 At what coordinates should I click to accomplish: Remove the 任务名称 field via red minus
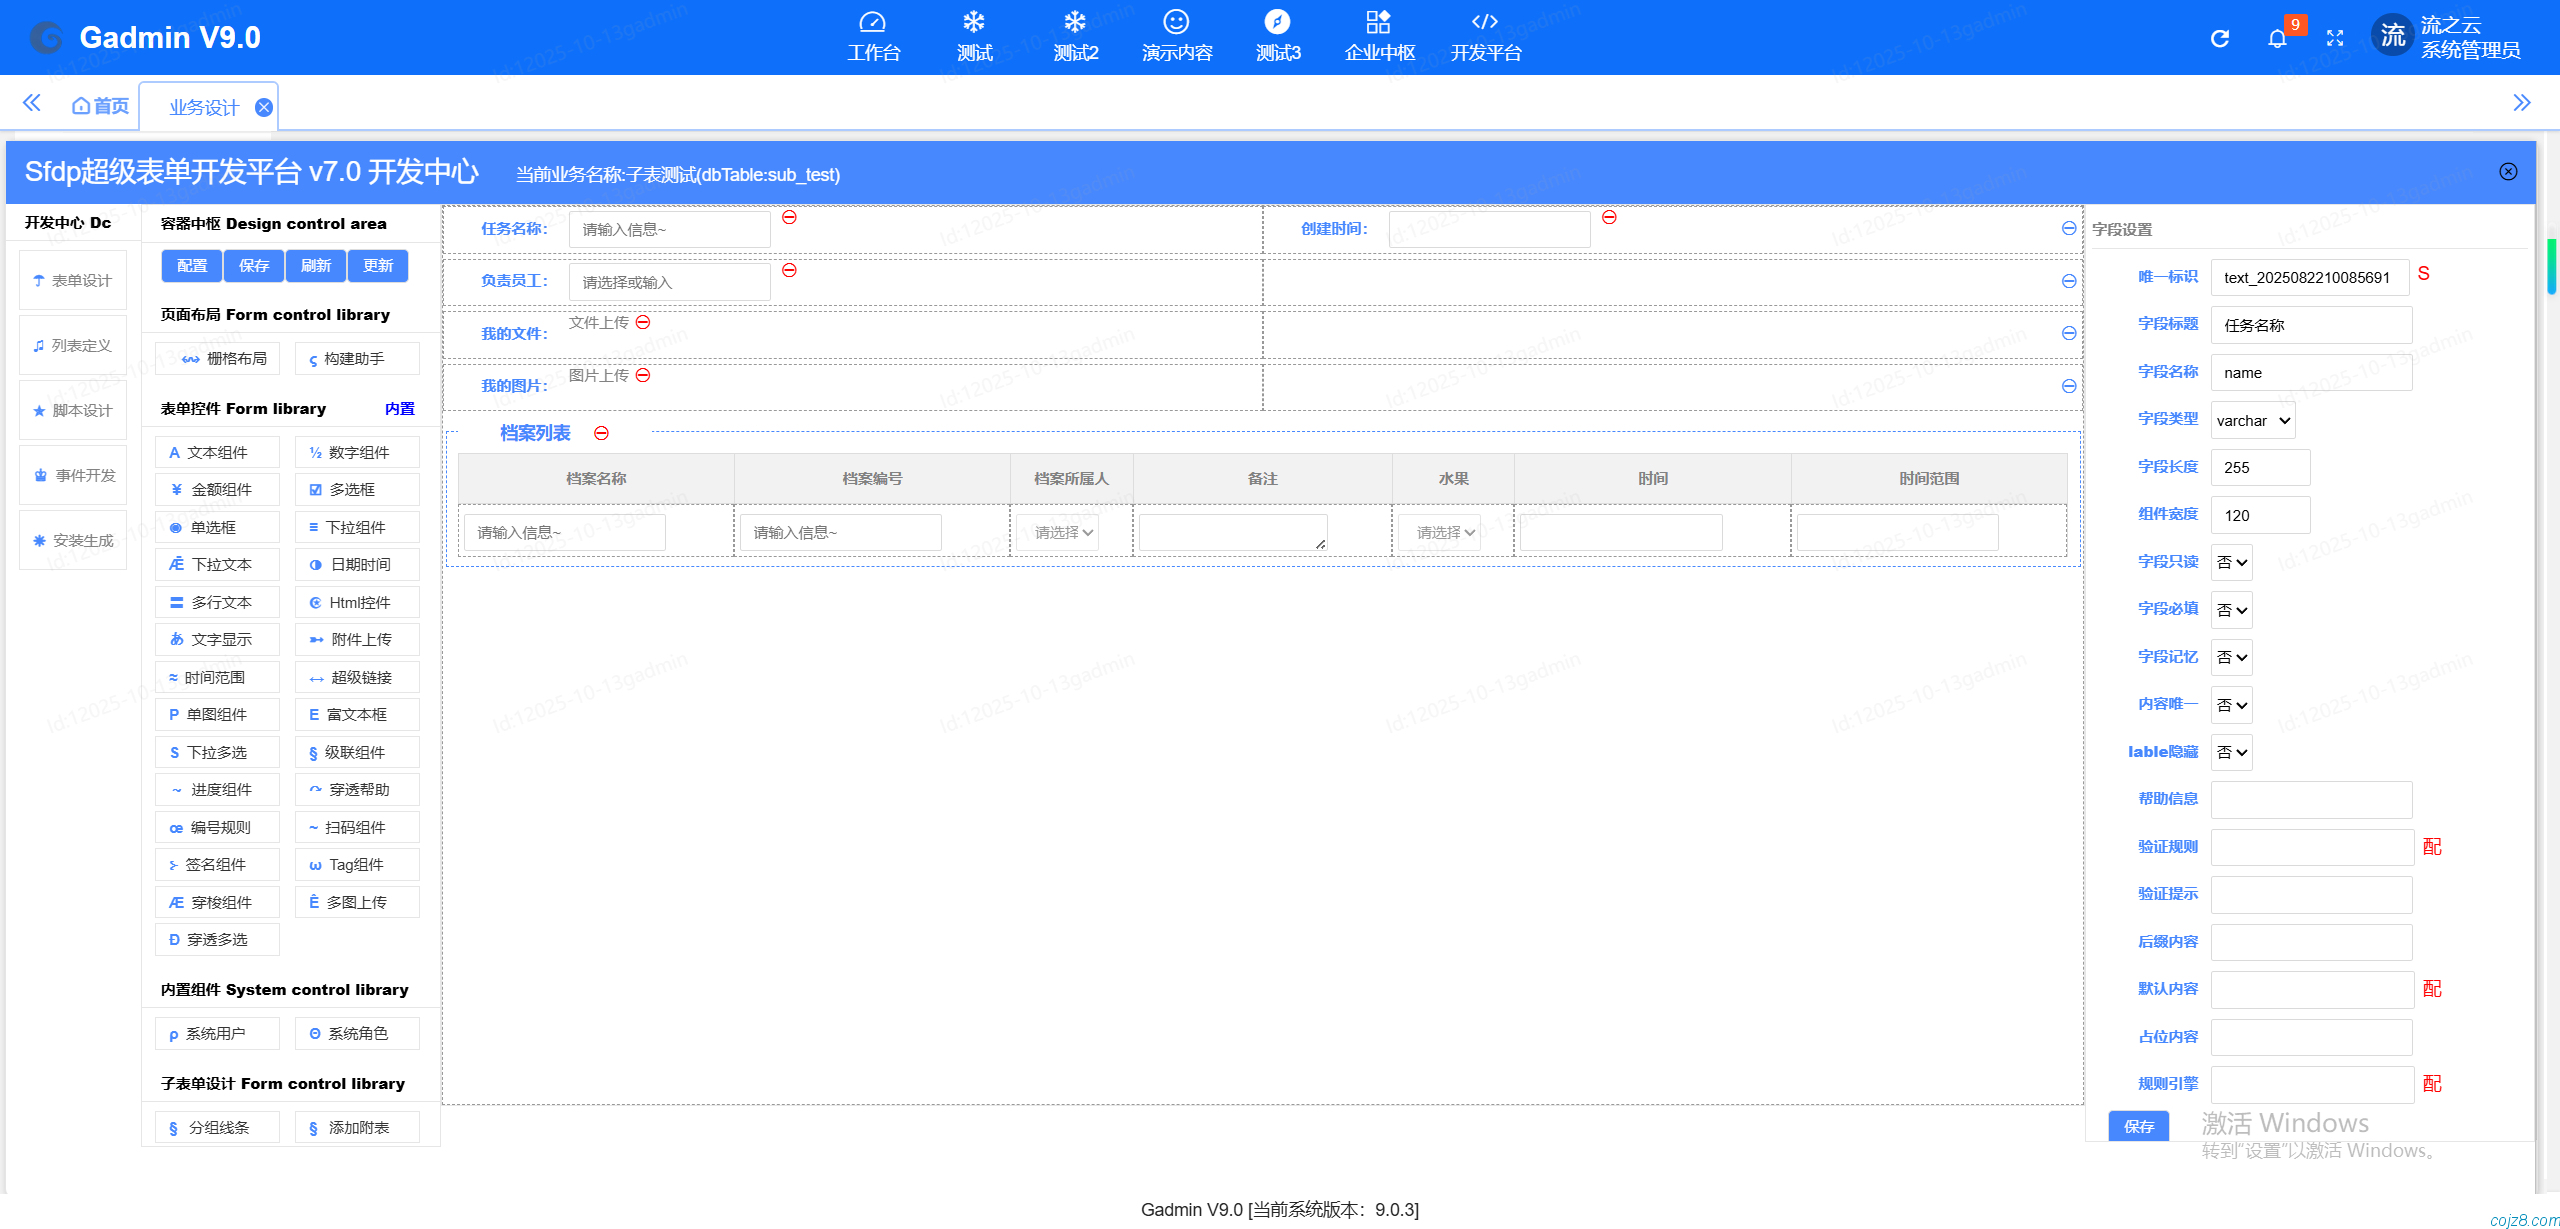[789, 217]
